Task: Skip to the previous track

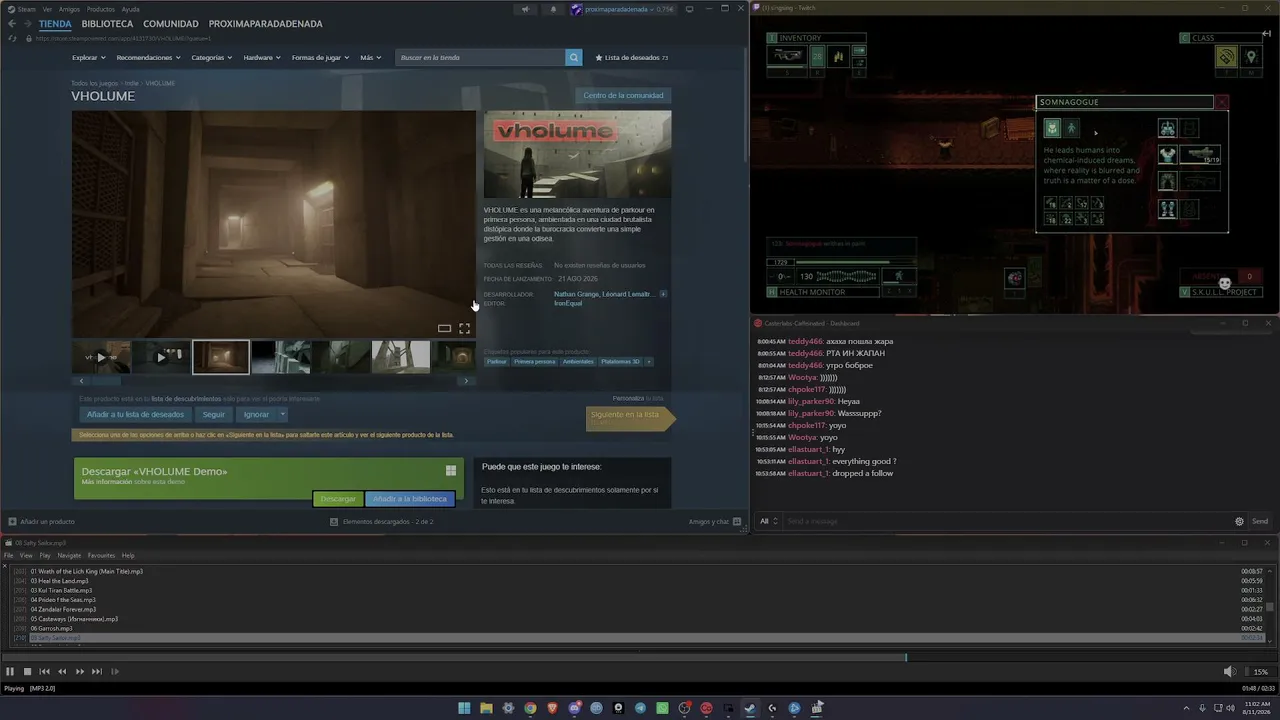Action: 44,671
